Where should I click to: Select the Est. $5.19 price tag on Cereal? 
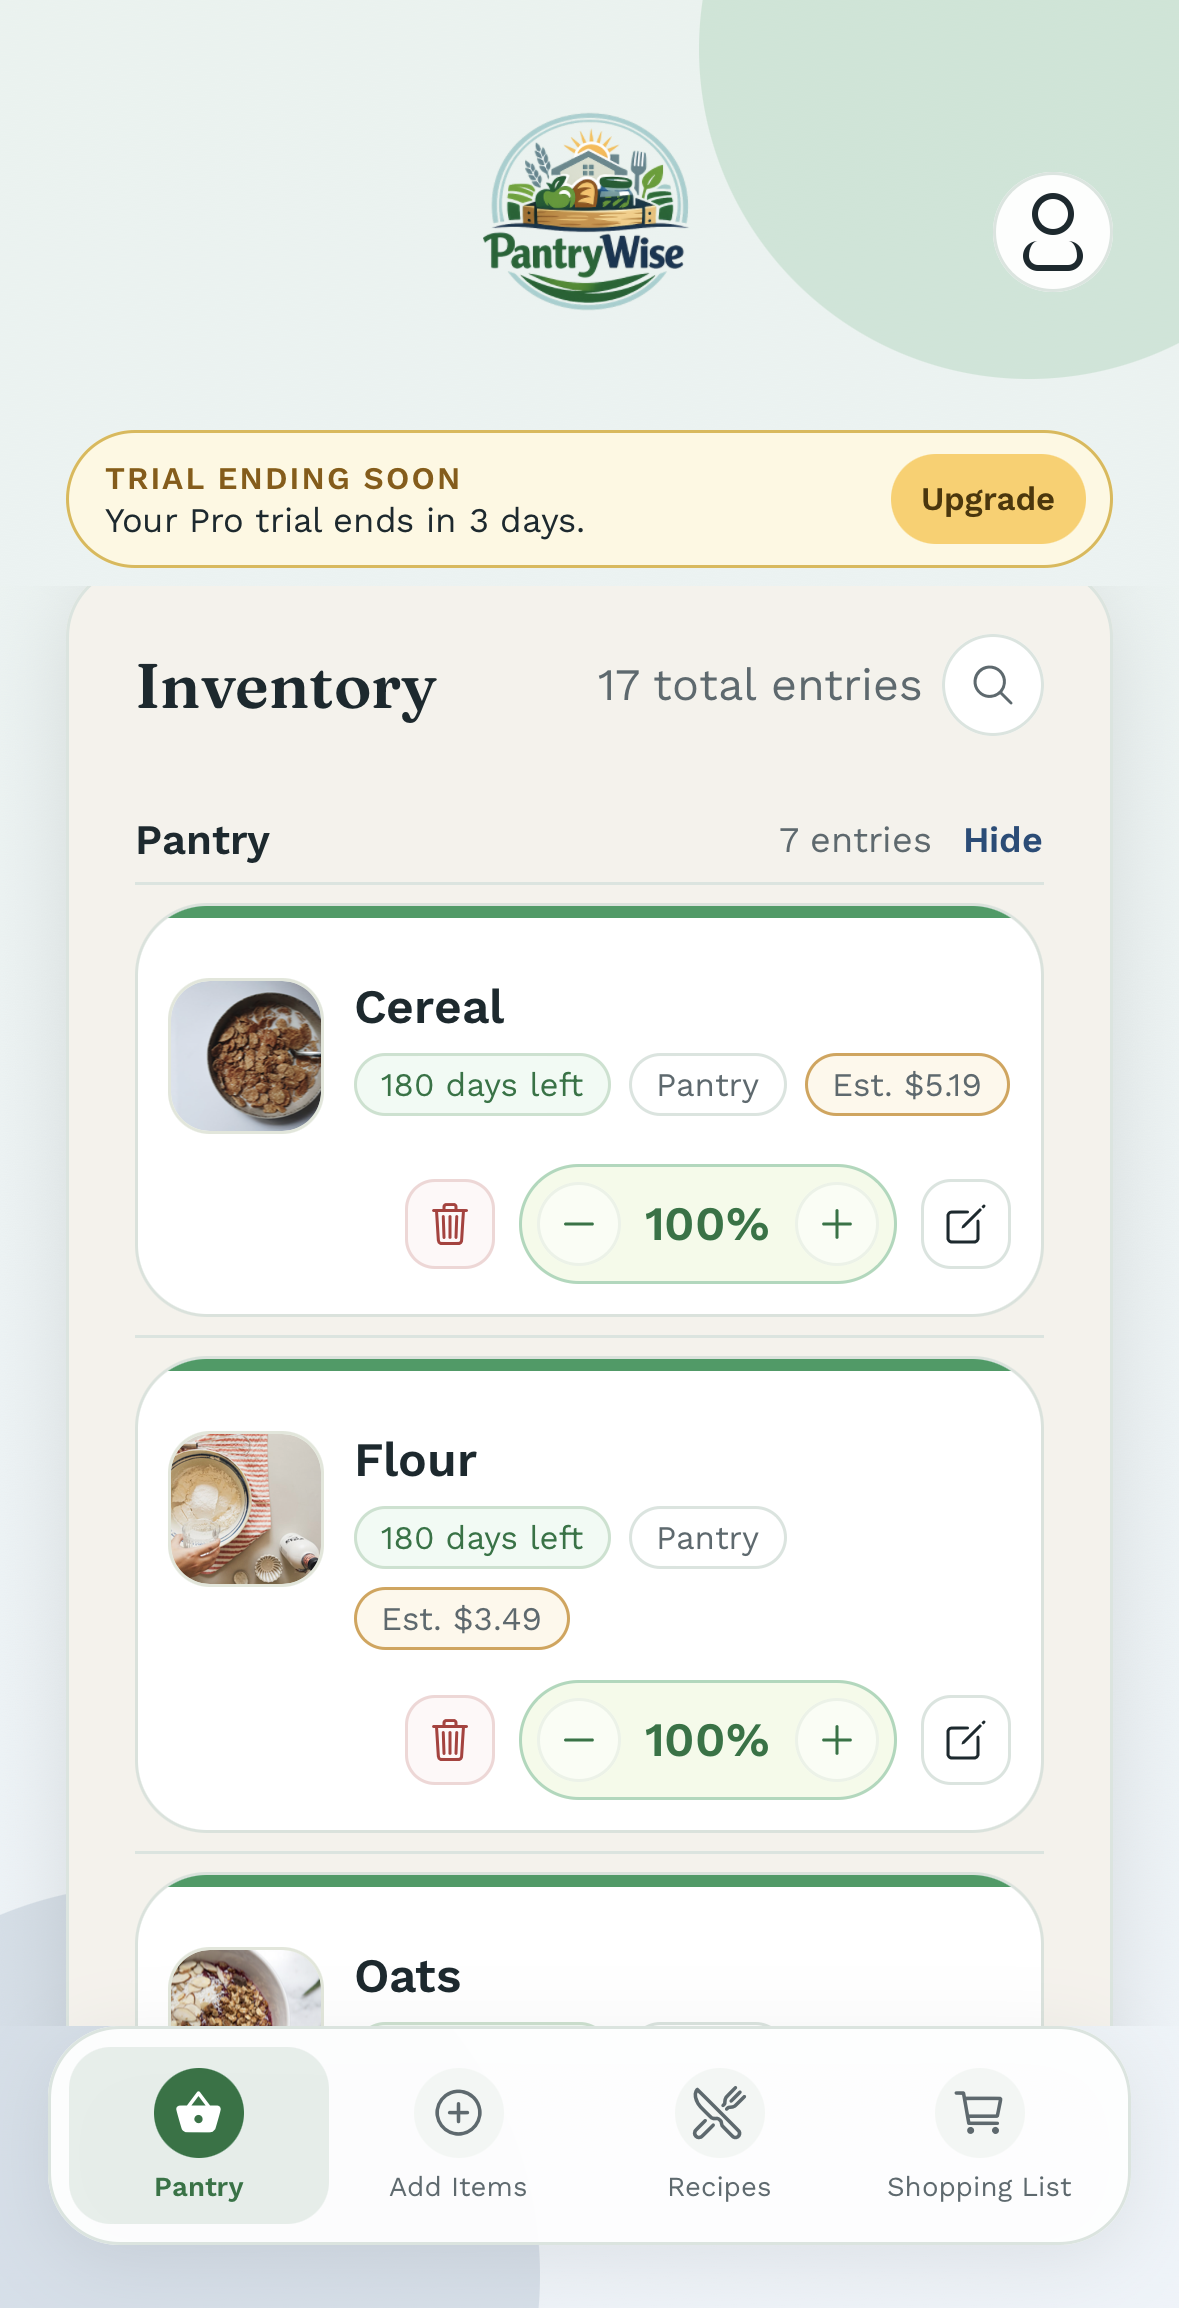(x=906, y=1084)
